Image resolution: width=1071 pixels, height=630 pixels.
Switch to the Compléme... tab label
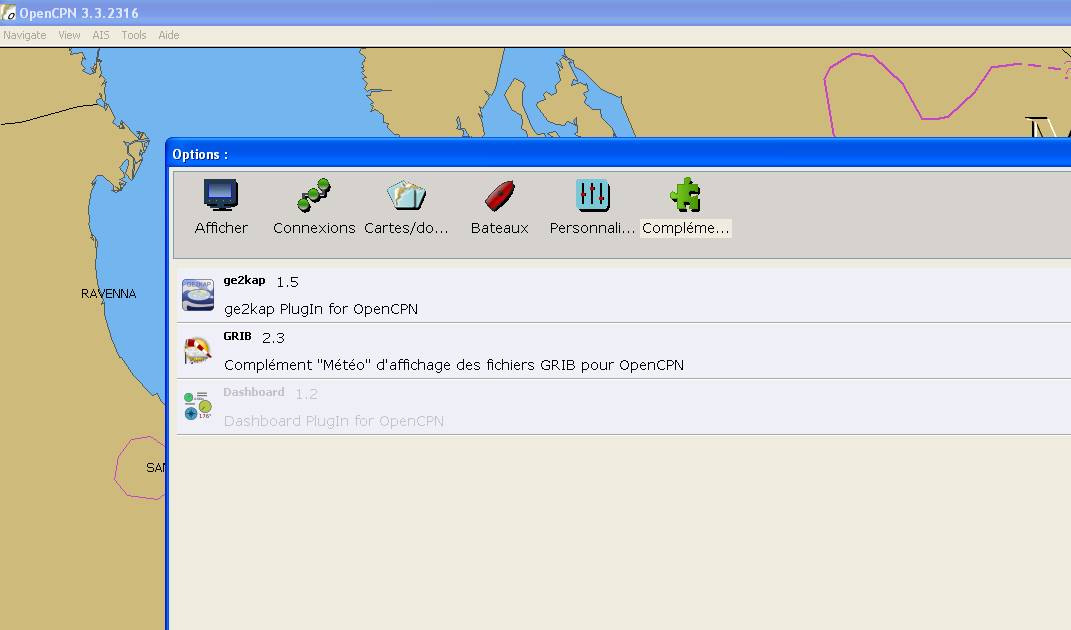point(686,228)
